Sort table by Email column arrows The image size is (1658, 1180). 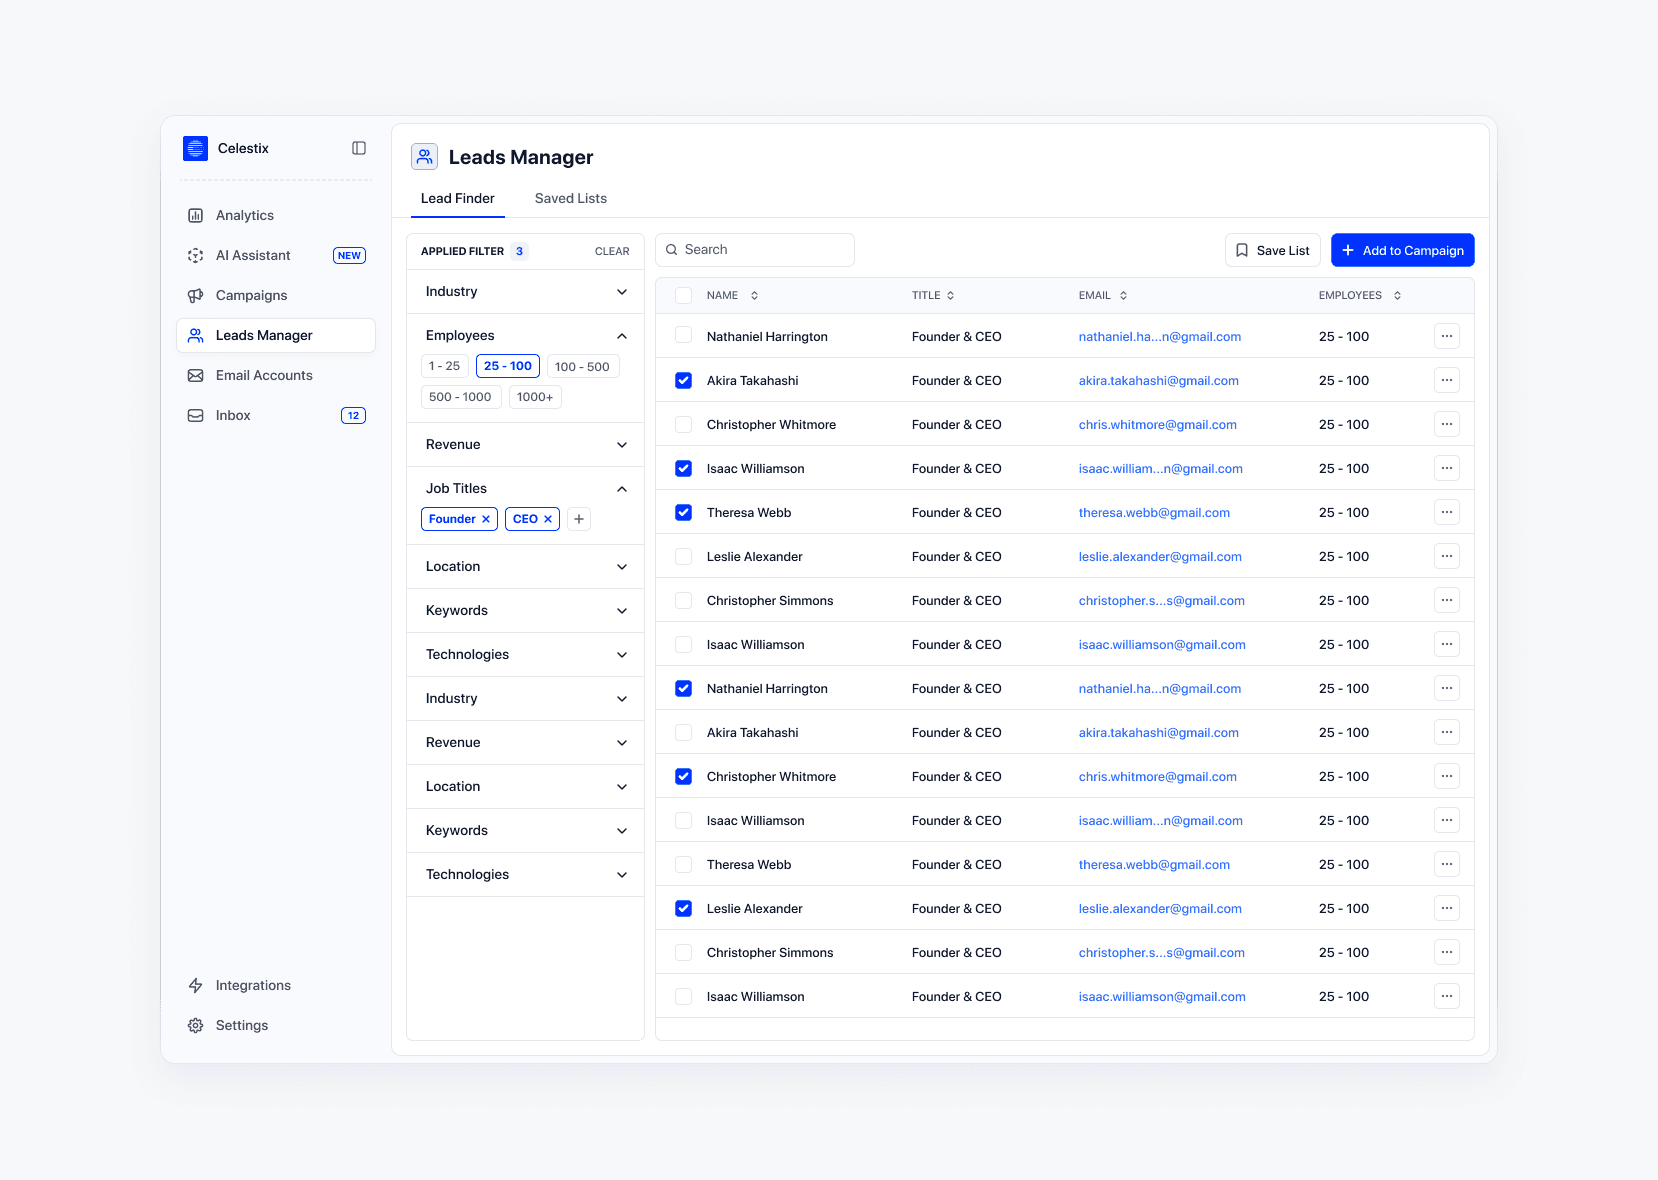pyautogui.click(x=1123, y=295)
